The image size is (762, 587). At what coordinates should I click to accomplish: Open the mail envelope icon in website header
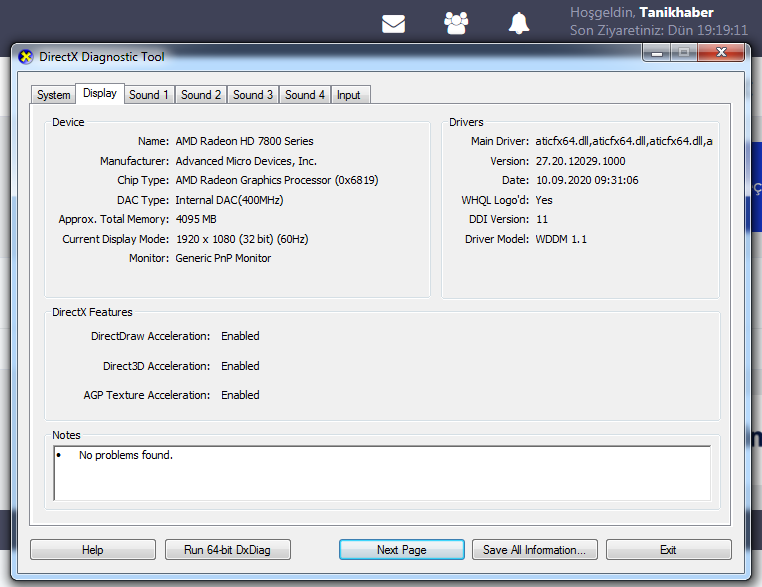[393, 23]
